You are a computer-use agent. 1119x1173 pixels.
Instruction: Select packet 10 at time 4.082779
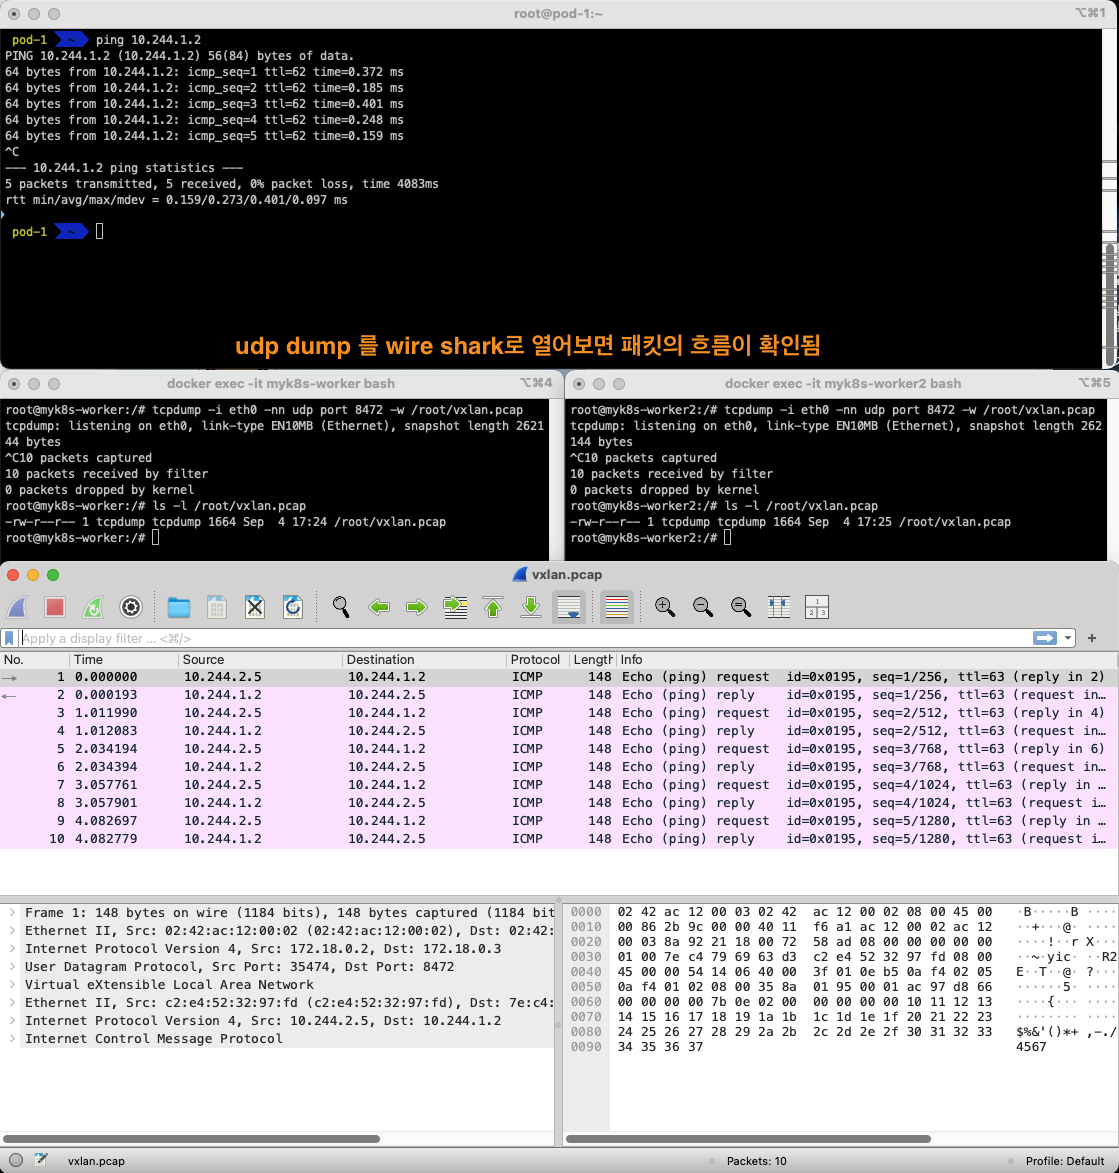click(560, 839)
